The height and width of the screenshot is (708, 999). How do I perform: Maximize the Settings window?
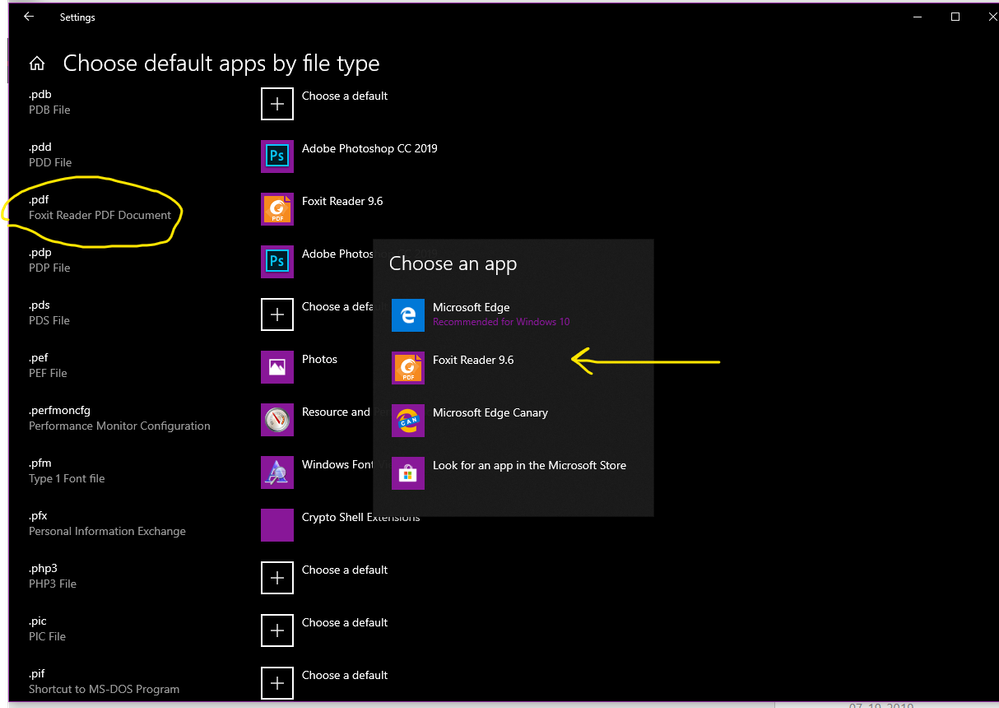pos(955,17)
